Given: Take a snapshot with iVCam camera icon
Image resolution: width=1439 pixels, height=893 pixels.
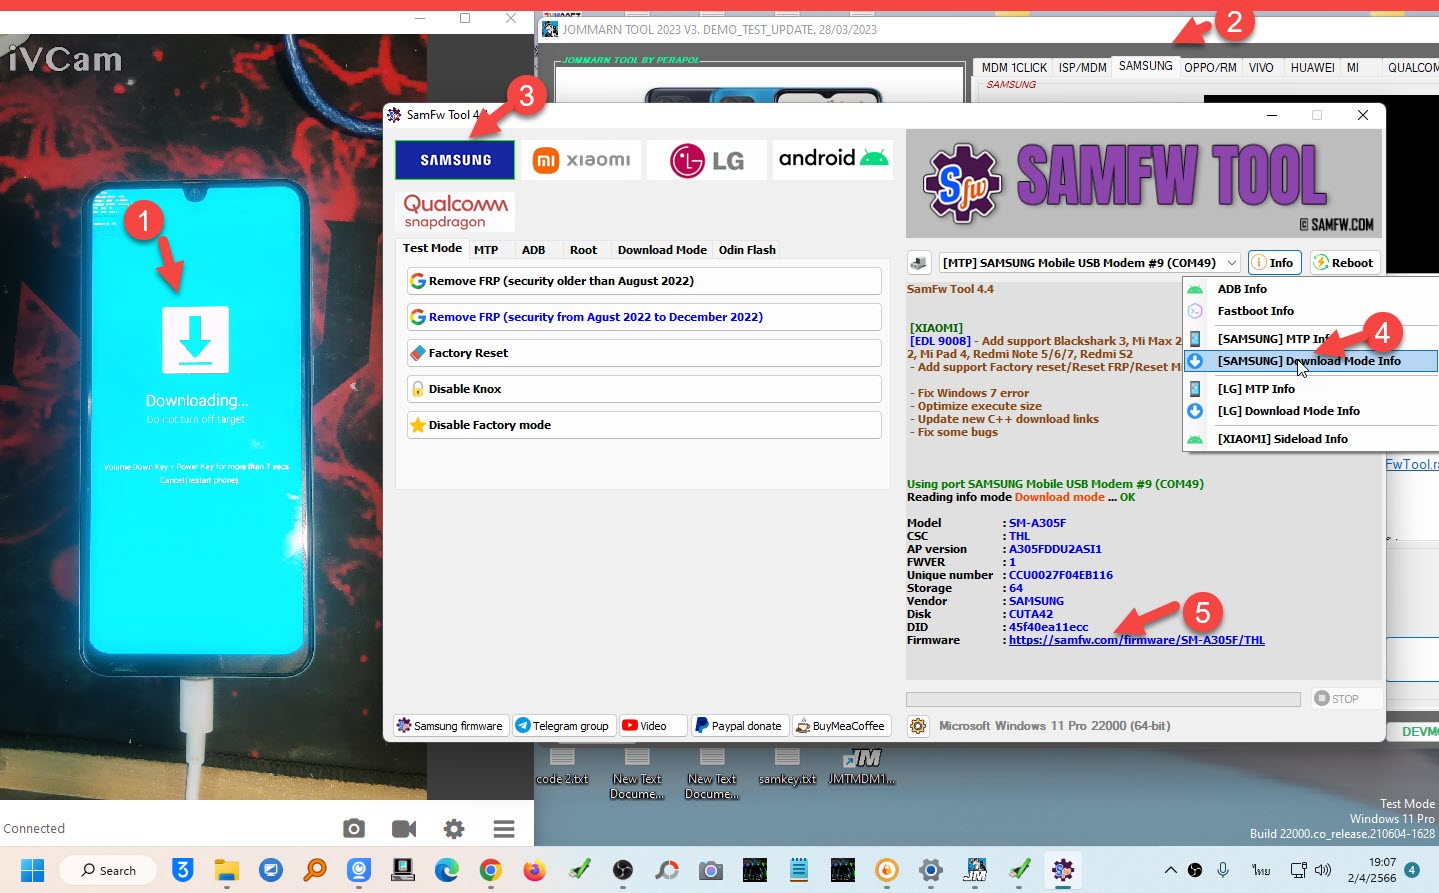Looking at the screenshot, I should (x=353, y=828).
